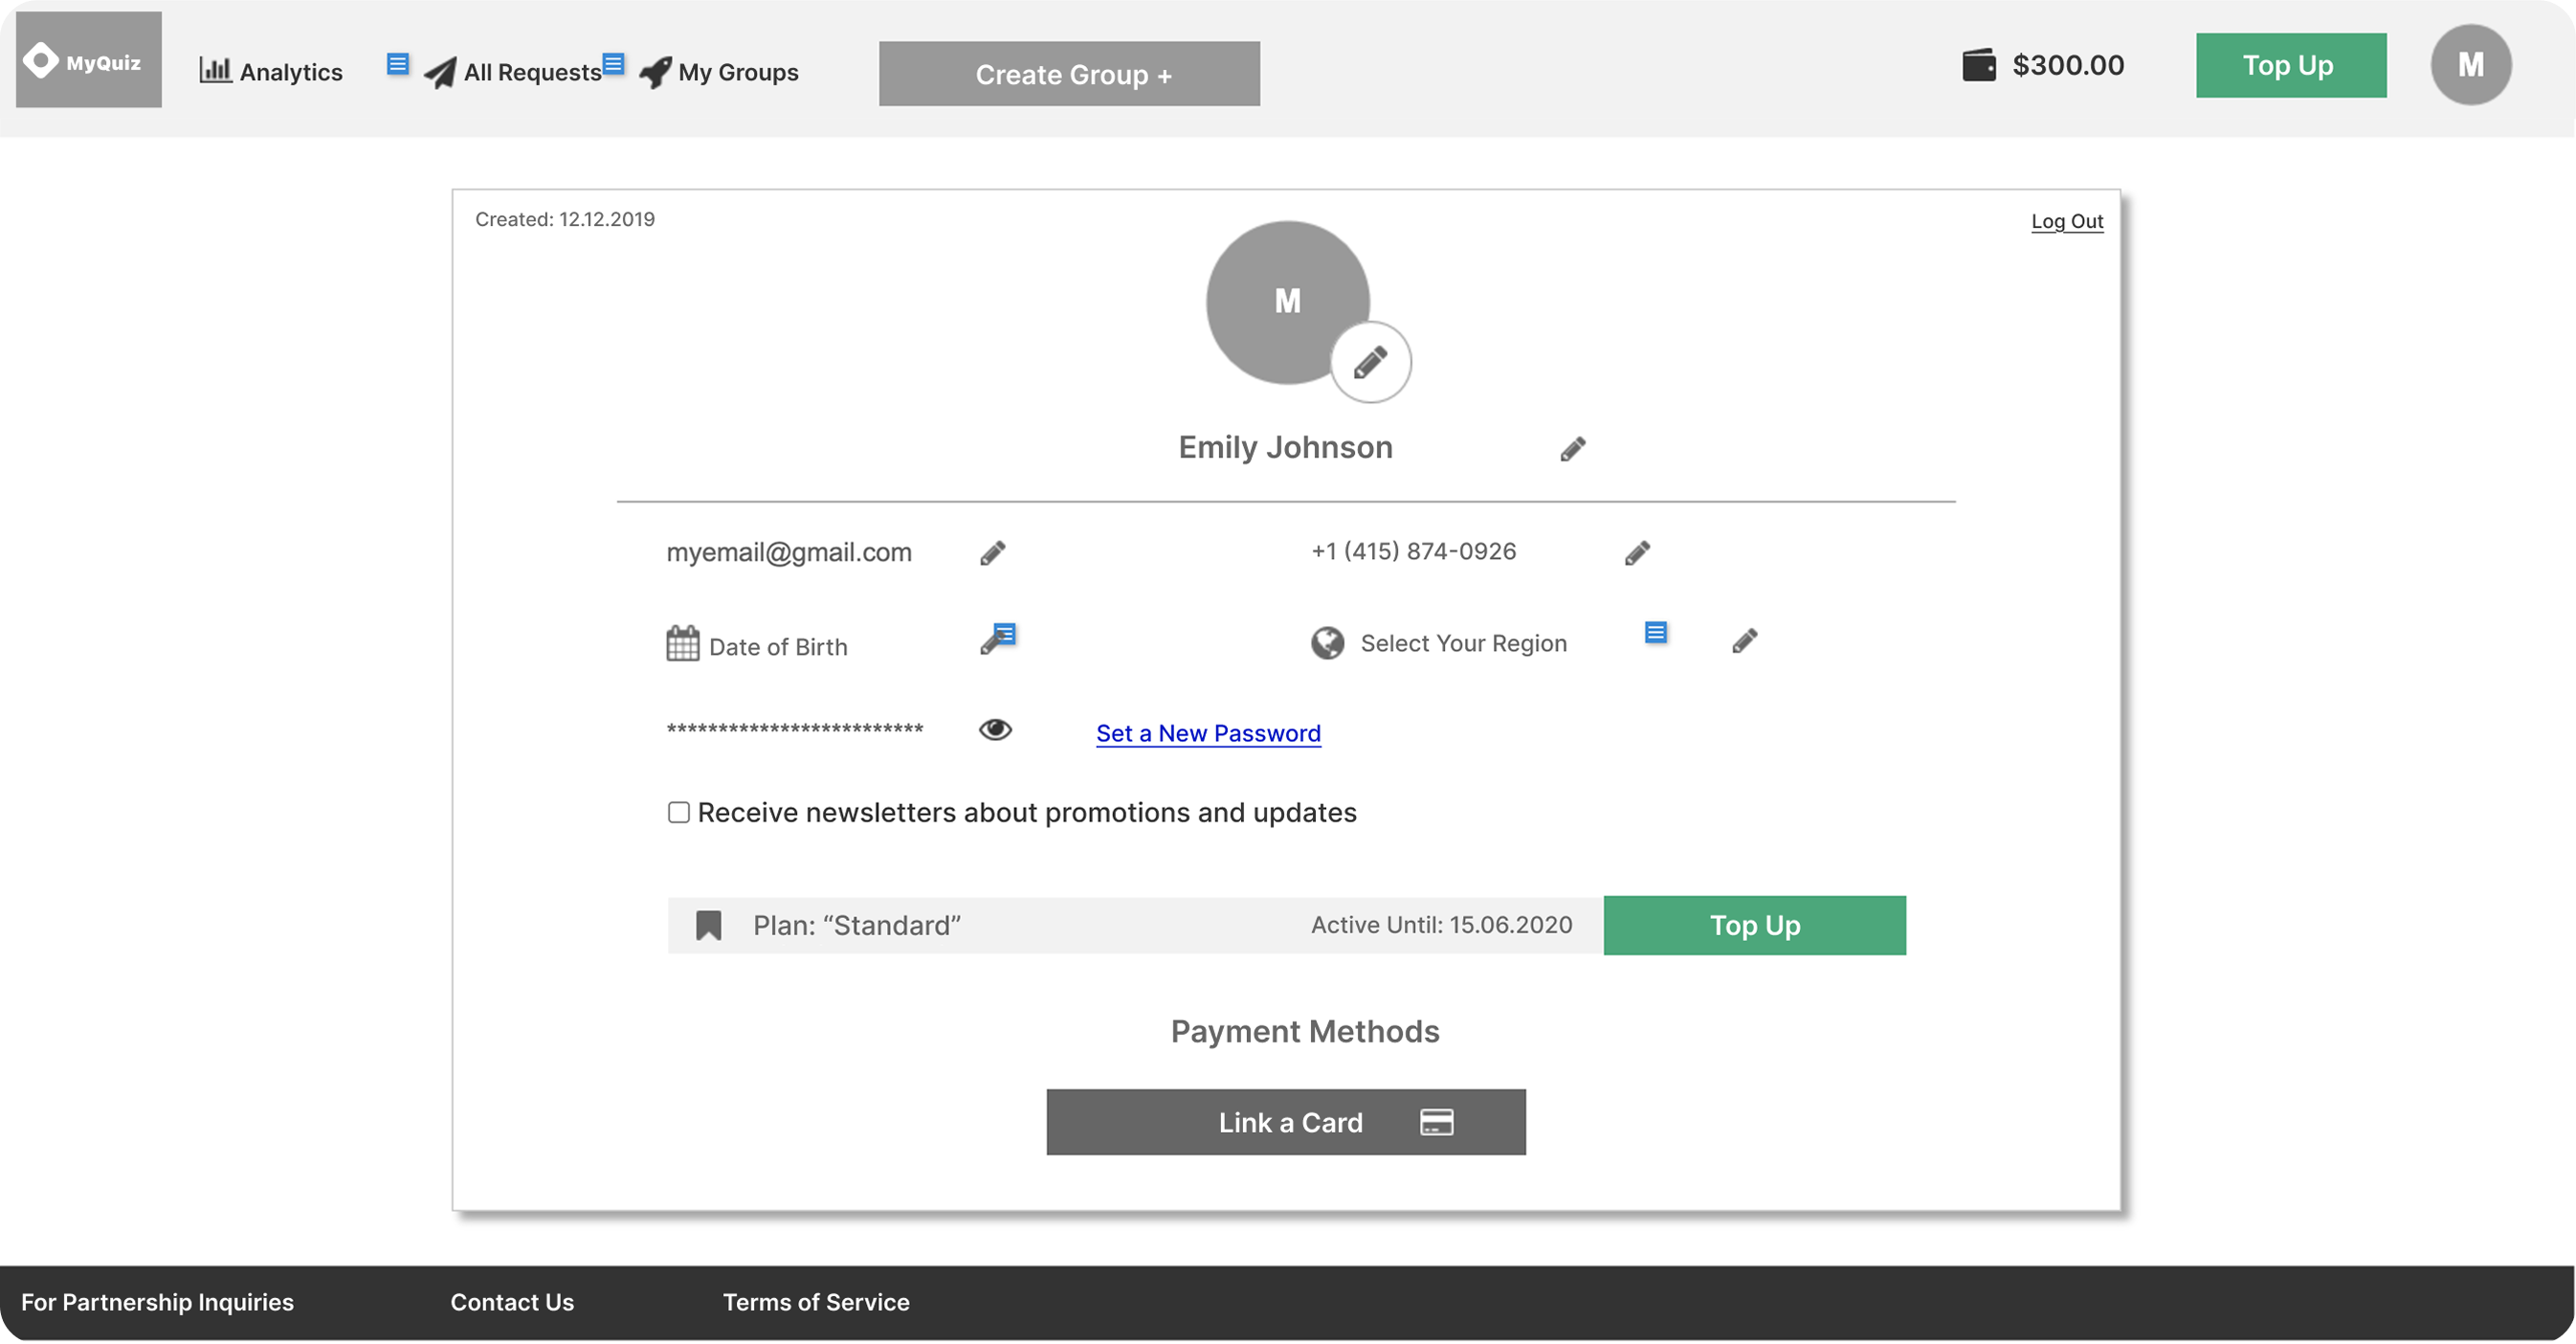Image resolution: width=2576 pixels, height=1344 pixels.
Task: Click Top Up beside Standard plan
Action: [x=1754, y=925]
